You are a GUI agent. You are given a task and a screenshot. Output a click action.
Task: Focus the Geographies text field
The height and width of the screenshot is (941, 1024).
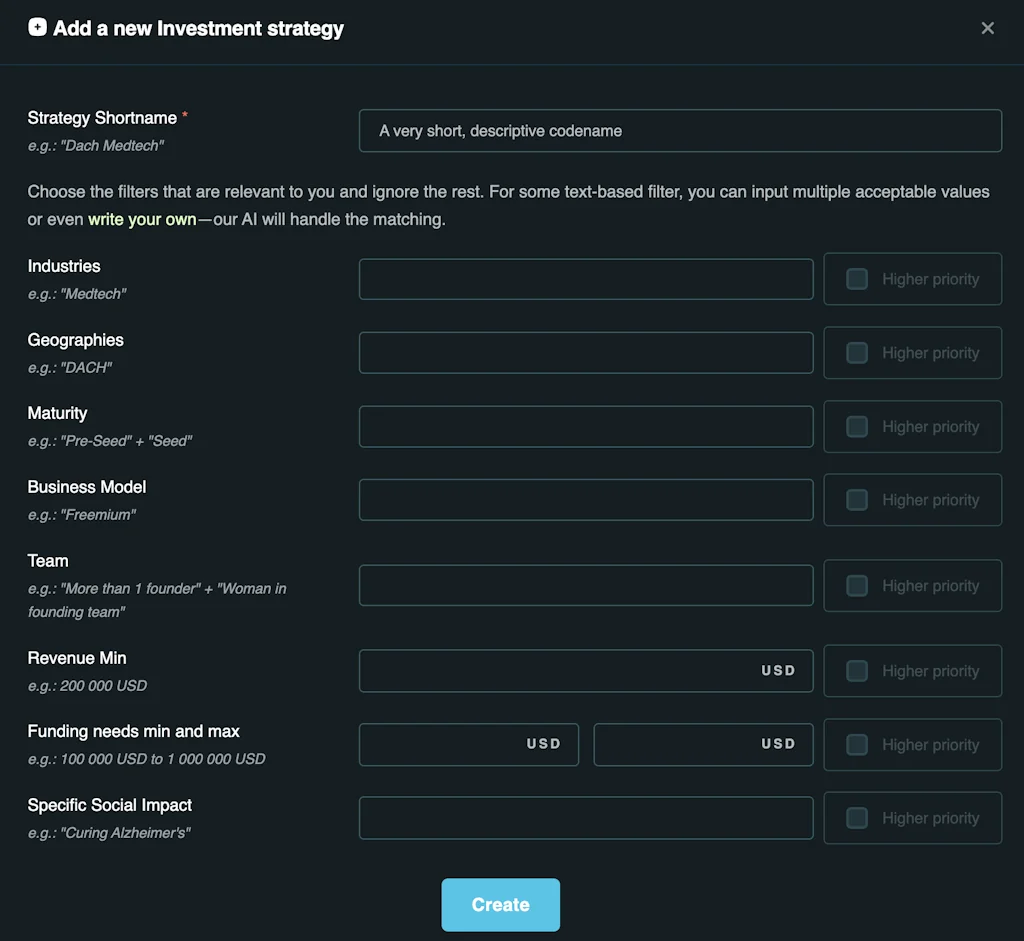coord(586,353)
